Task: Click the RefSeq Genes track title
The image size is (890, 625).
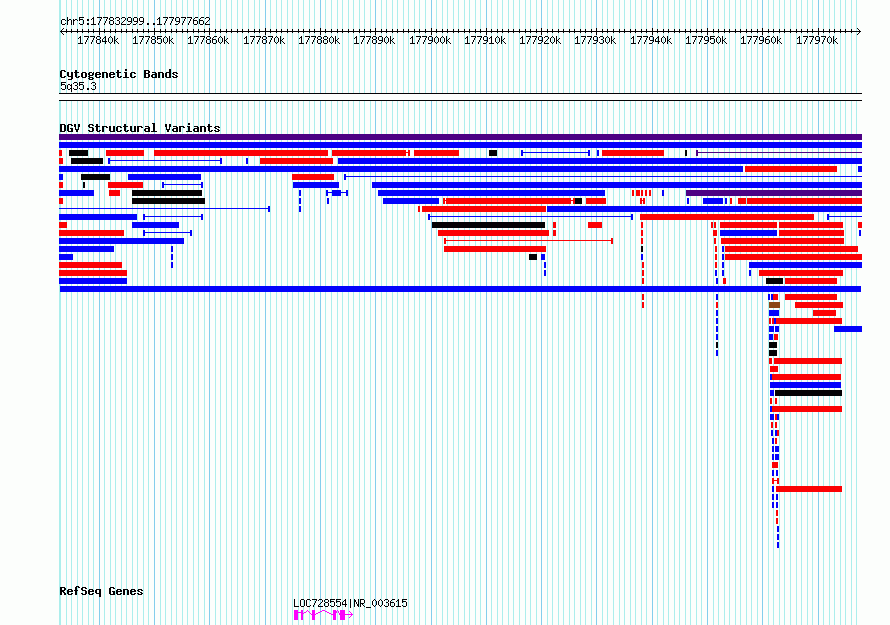Action: click(101, 591)
